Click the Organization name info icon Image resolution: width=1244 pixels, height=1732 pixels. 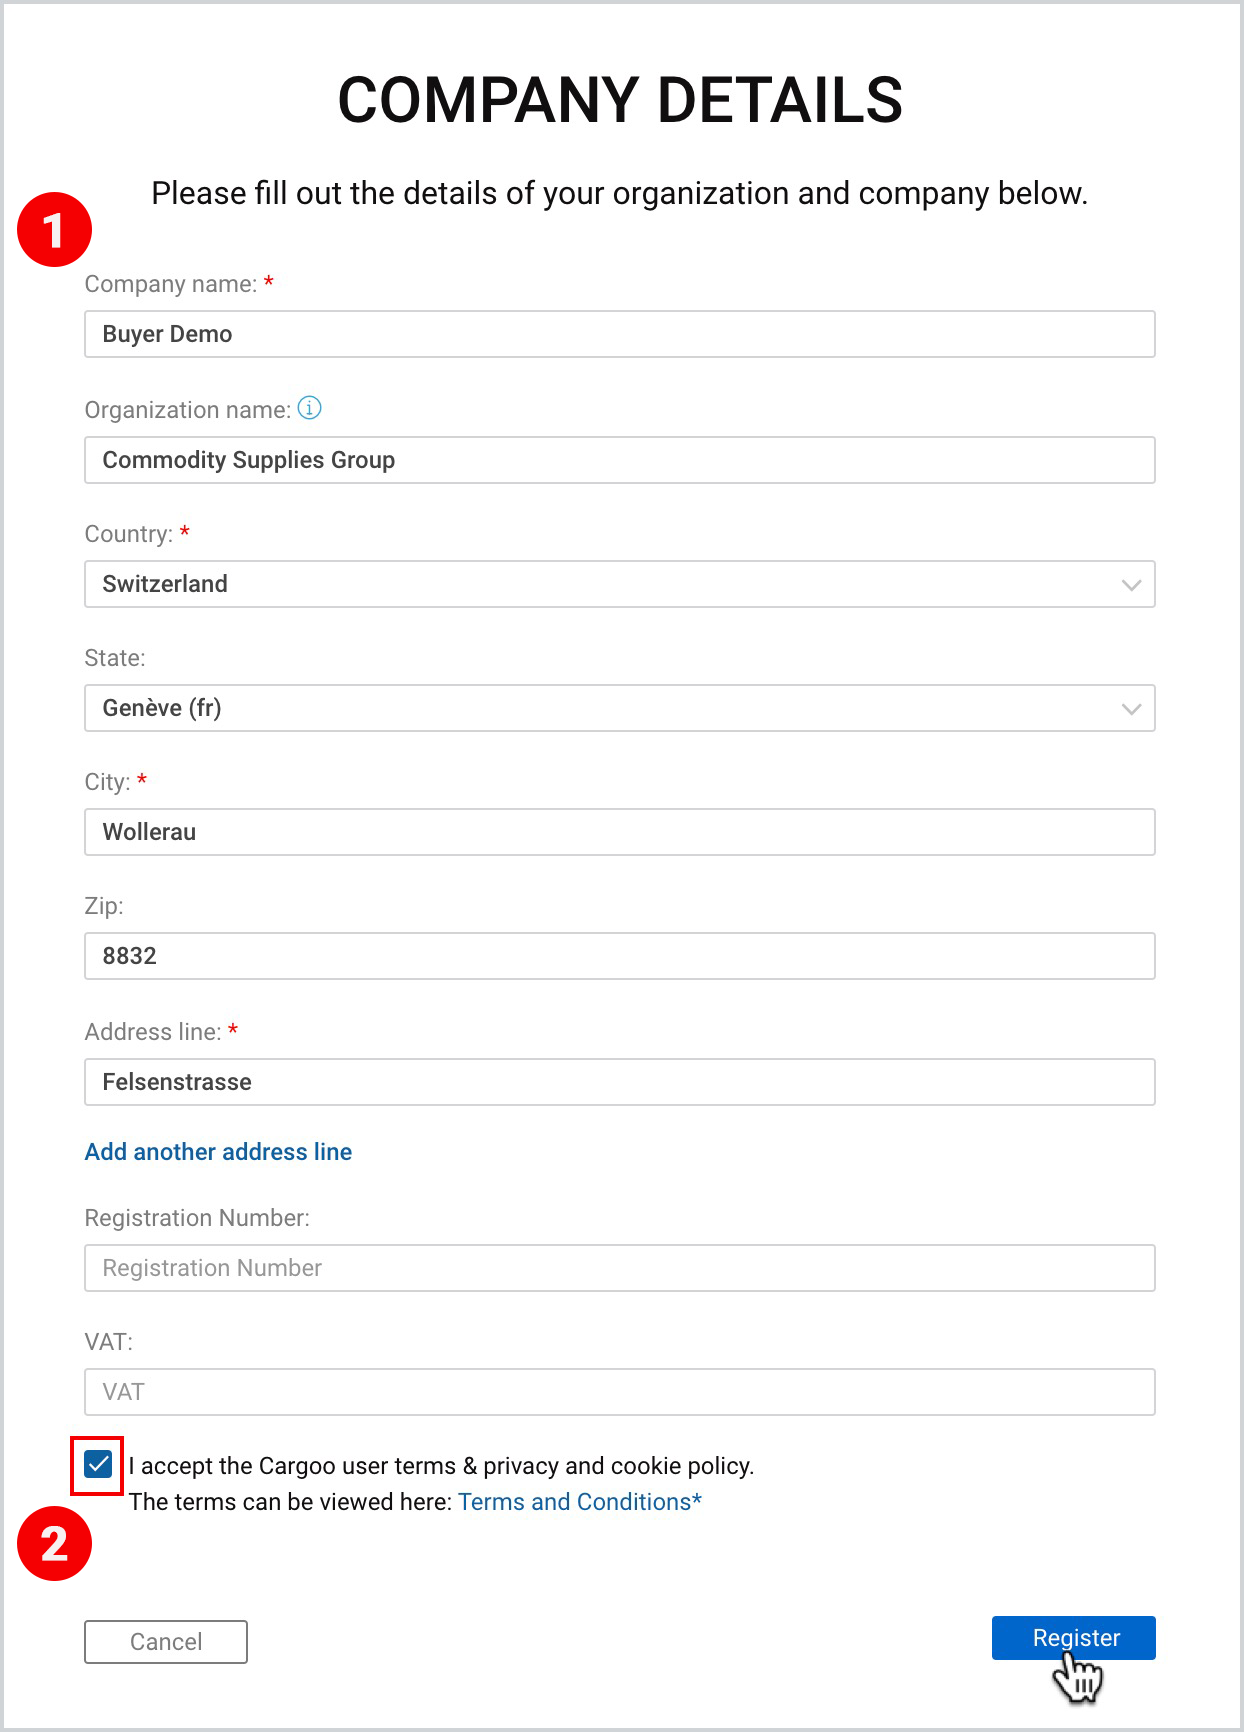tap(310, 408)
